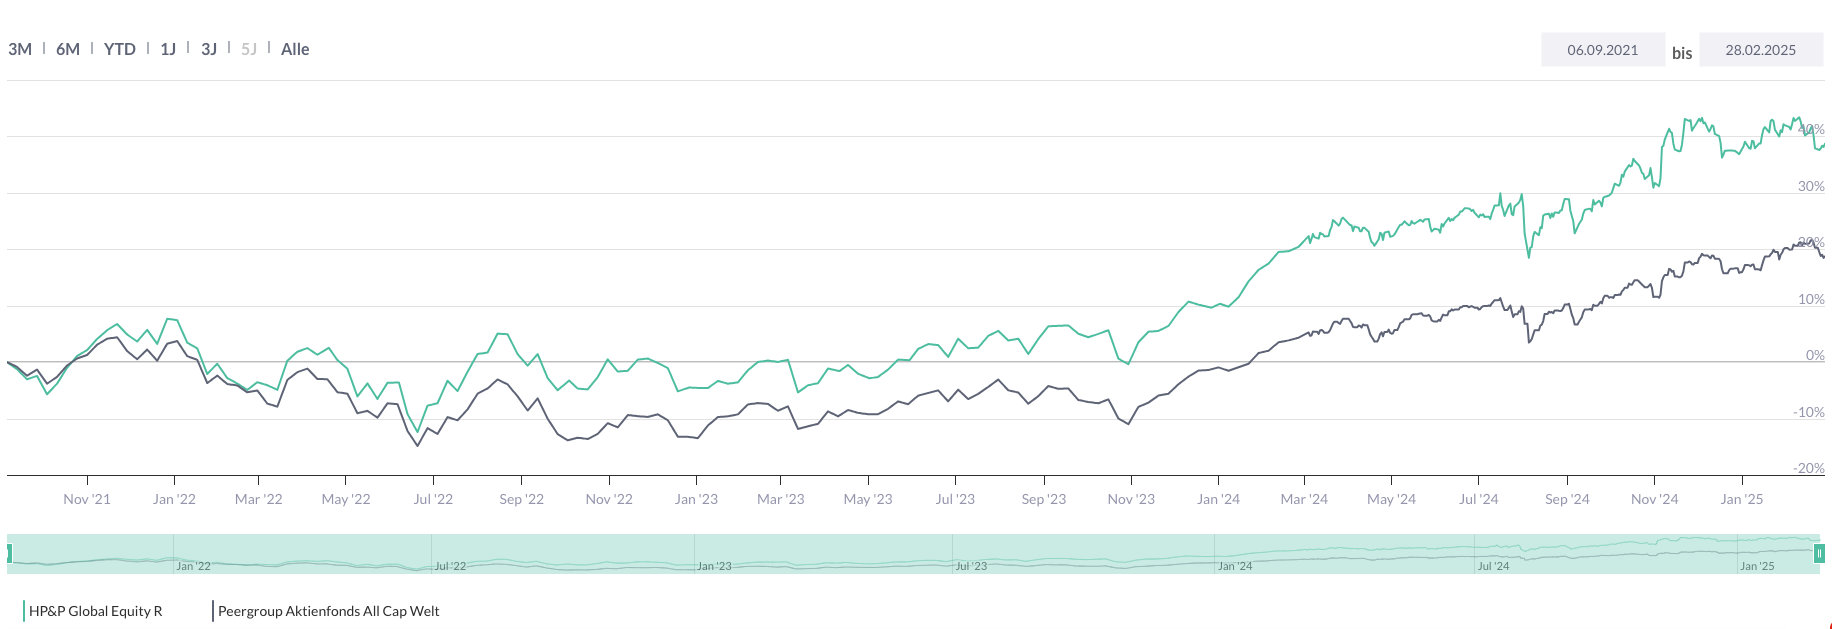Open the end date field 28.02.2025
This screenshot has width=1832, height=629.
1760,50
